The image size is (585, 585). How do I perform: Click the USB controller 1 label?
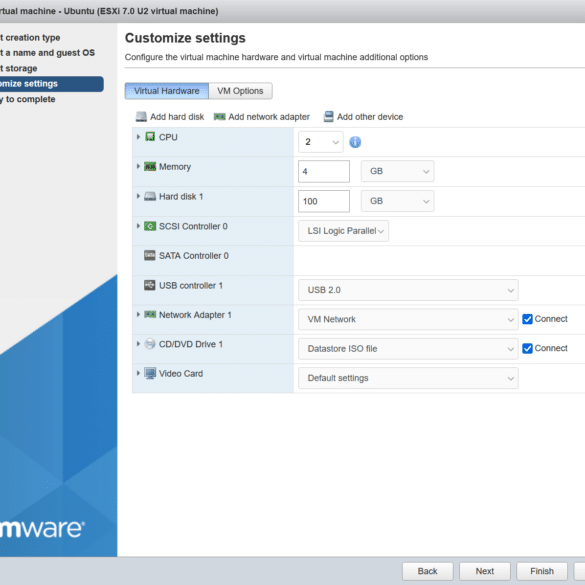[191, 285]
